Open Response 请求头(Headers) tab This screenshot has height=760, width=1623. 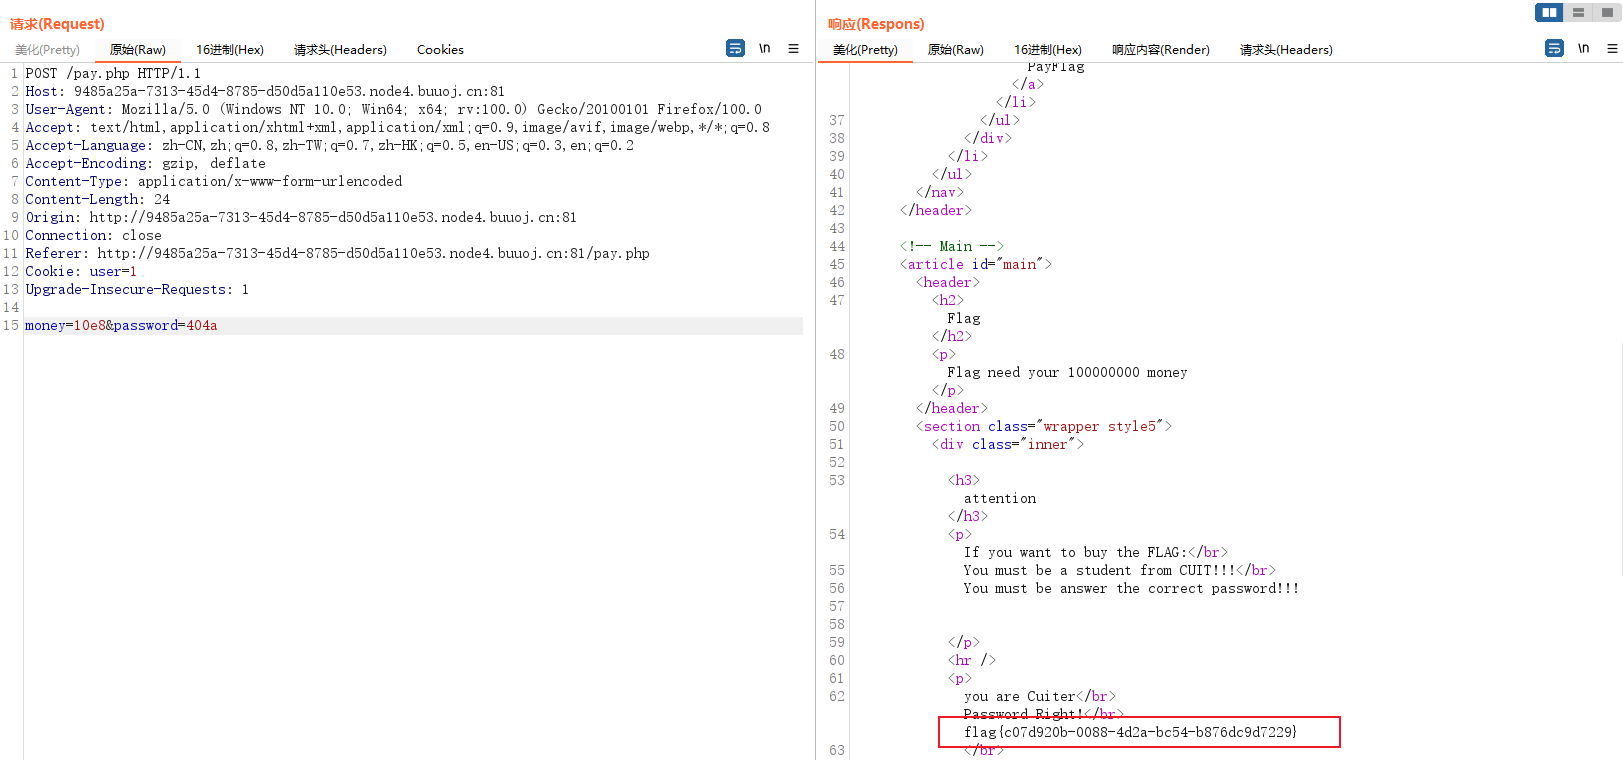coord(1286,50)
